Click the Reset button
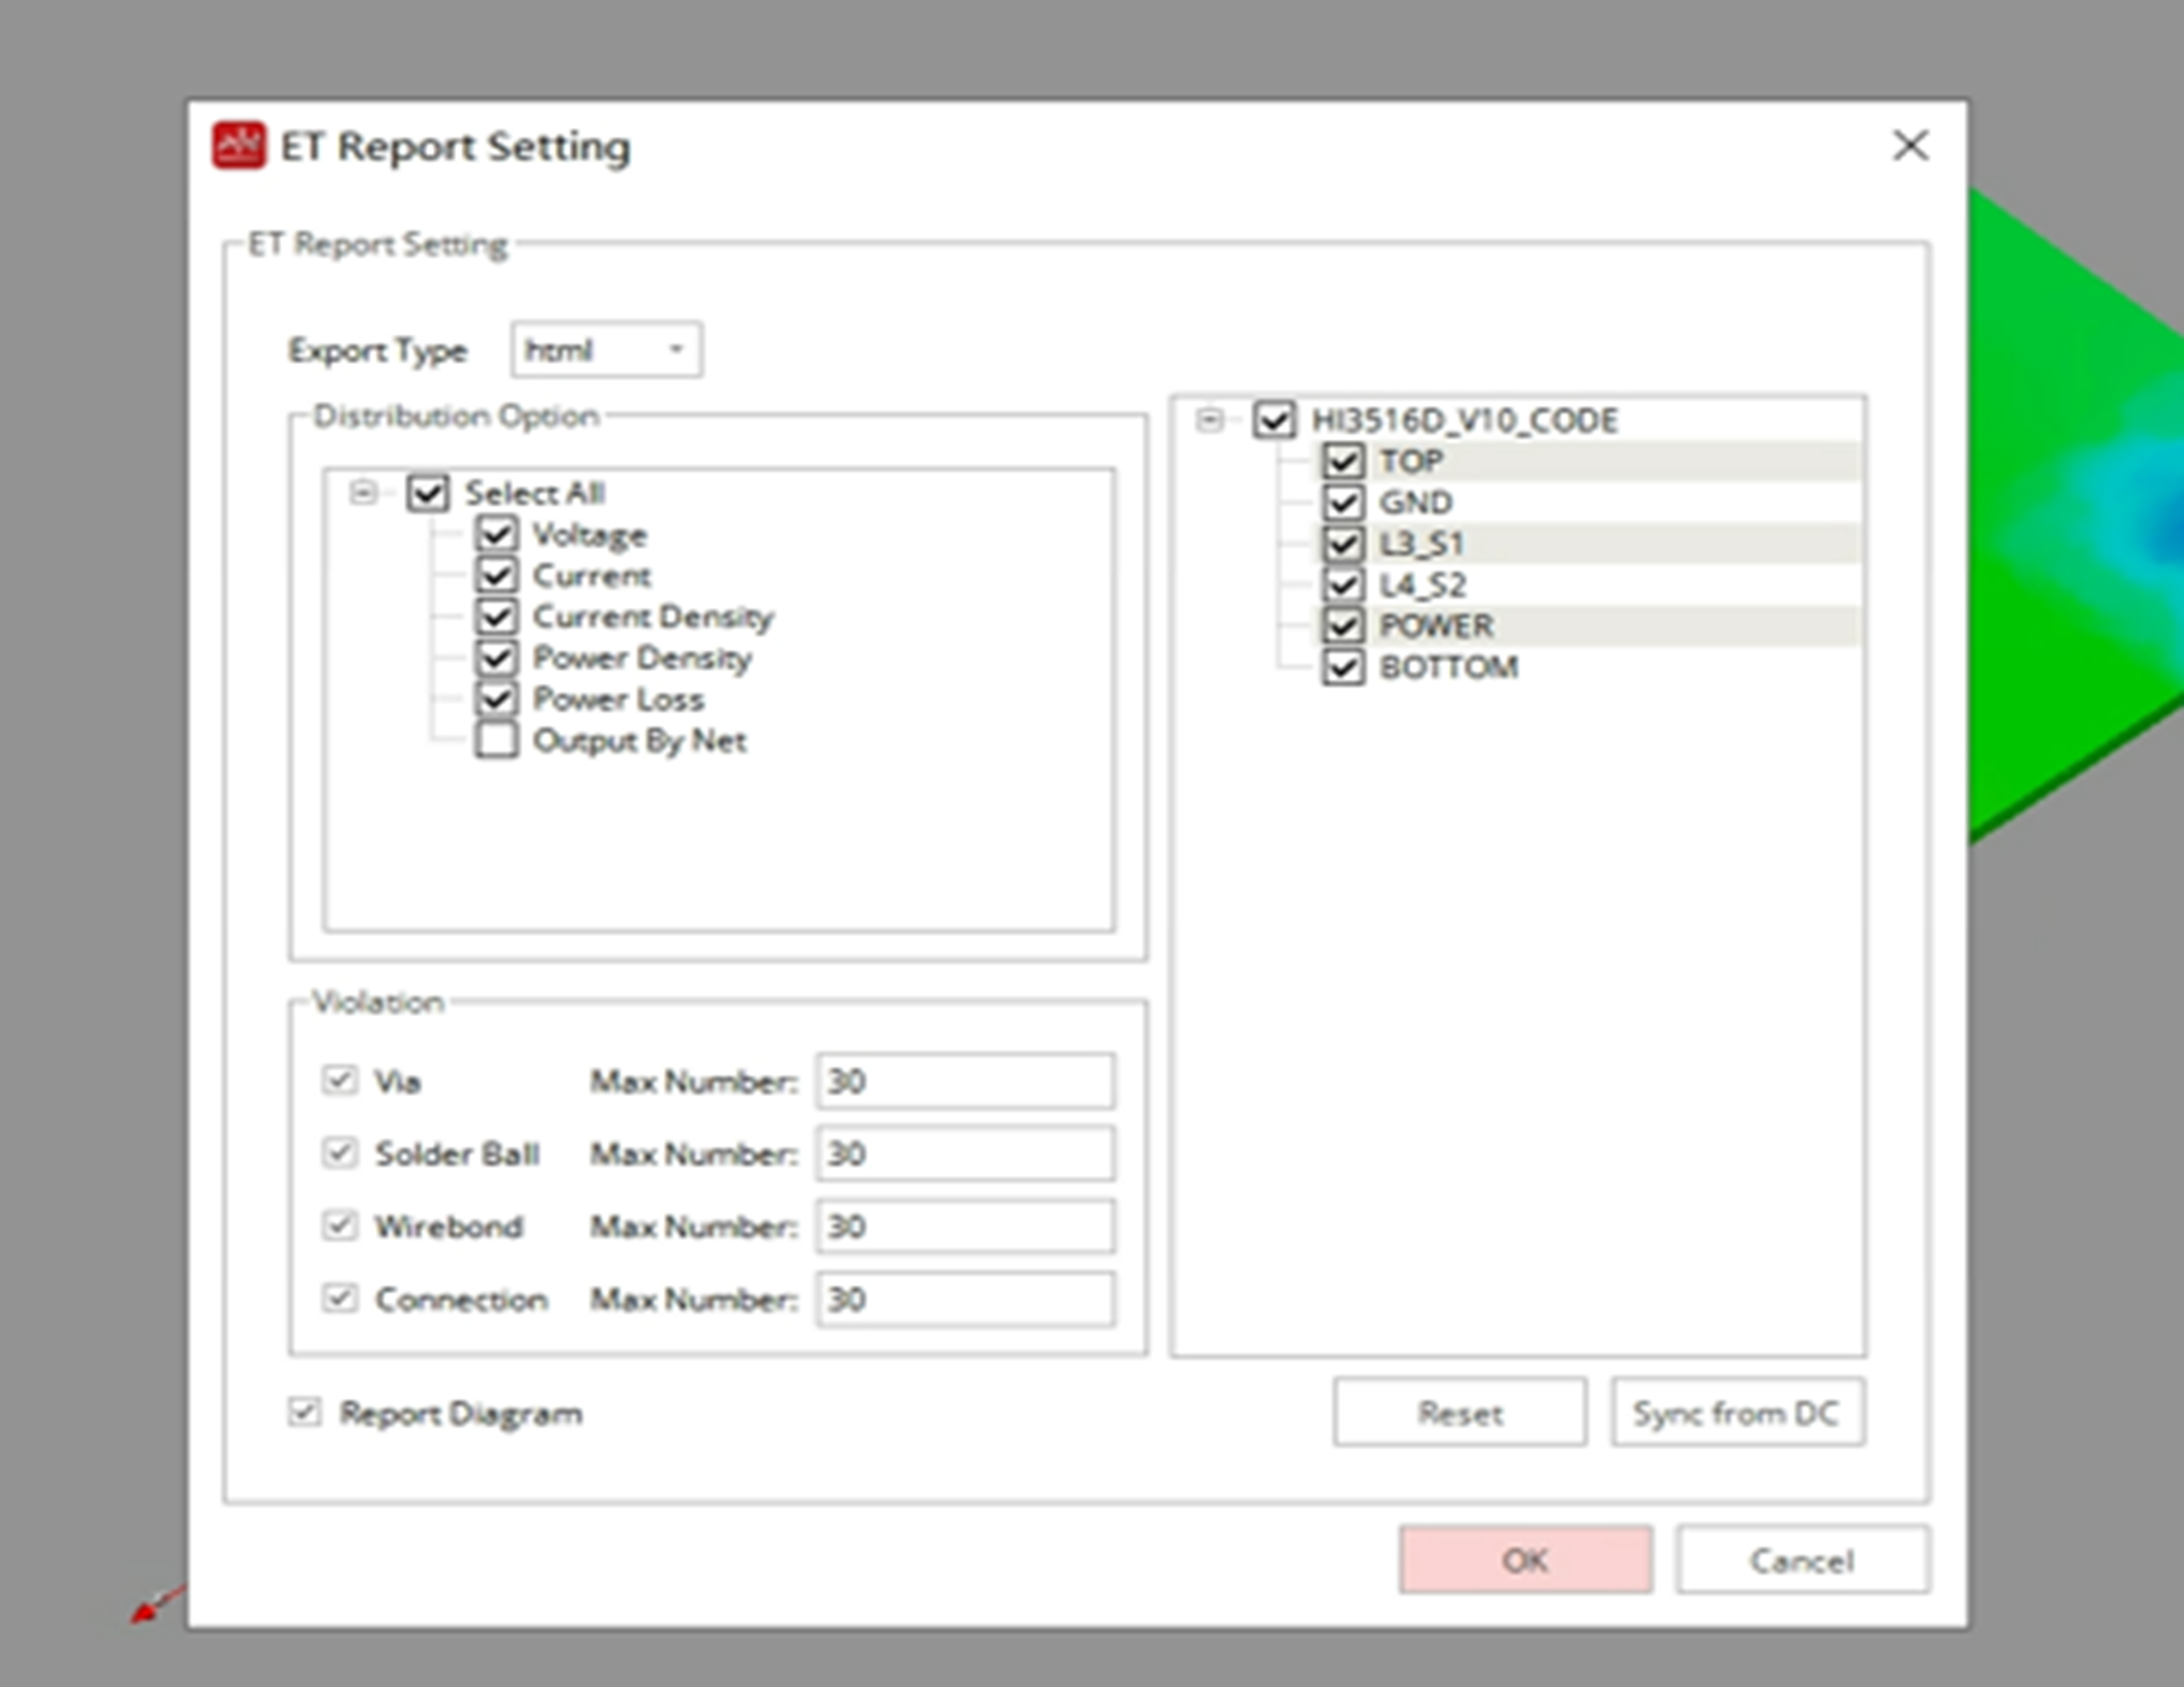 [x=1460, y=1413]
